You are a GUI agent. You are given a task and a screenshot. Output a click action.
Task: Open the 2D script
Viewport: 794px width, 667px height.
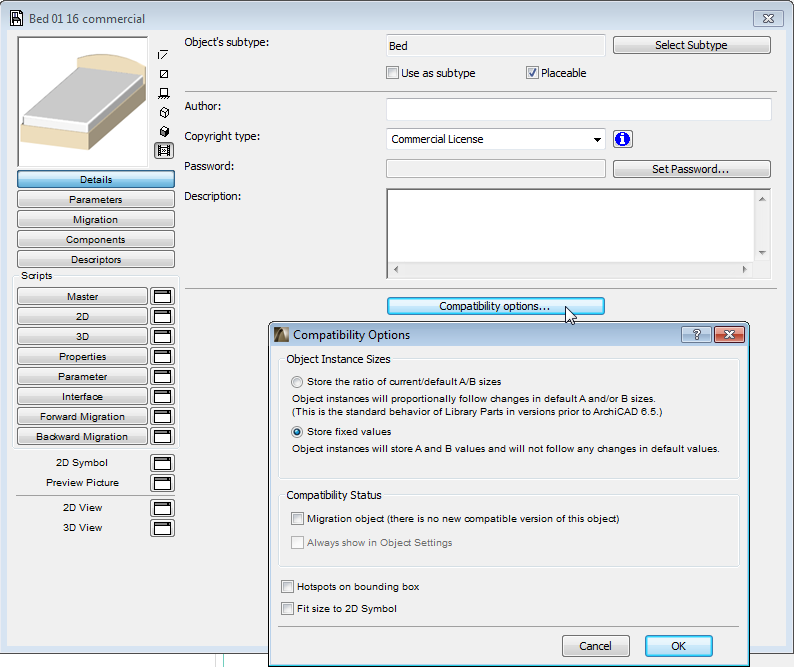point(83,317)
